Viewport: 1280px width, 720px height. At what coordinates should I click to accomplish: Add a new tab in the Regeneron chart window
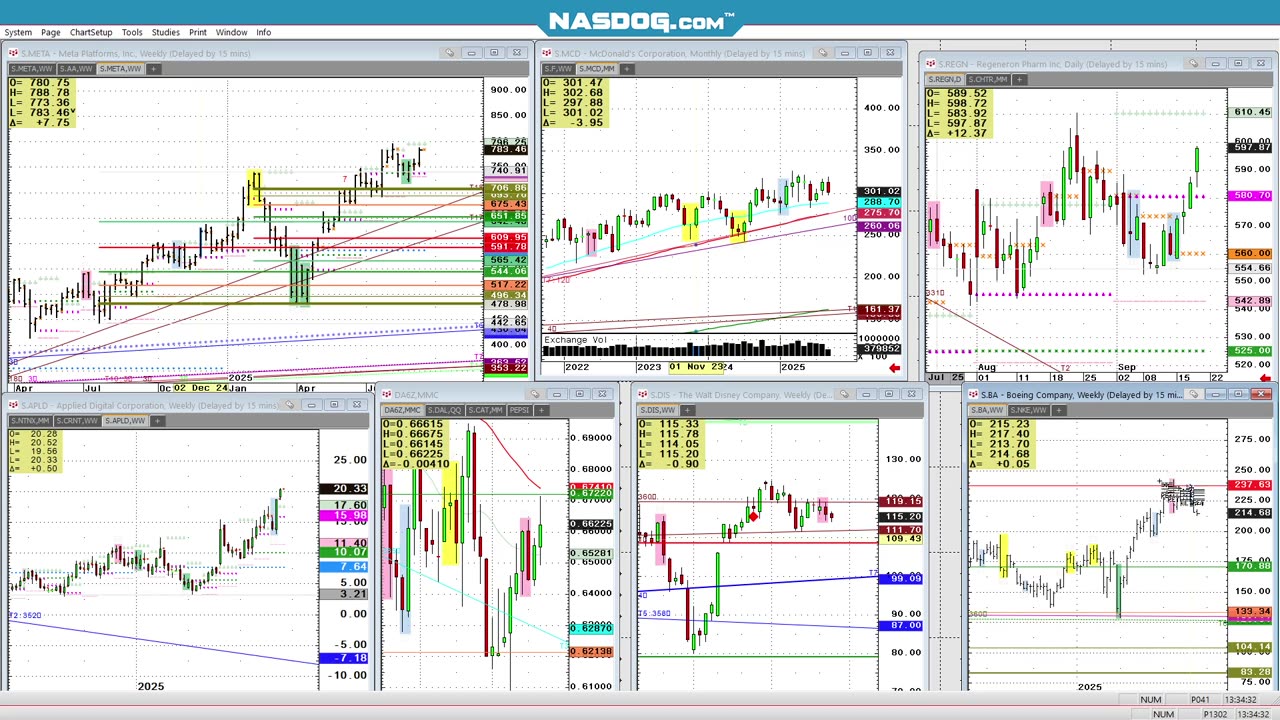pyautogui.click(x=1018, y=80)
